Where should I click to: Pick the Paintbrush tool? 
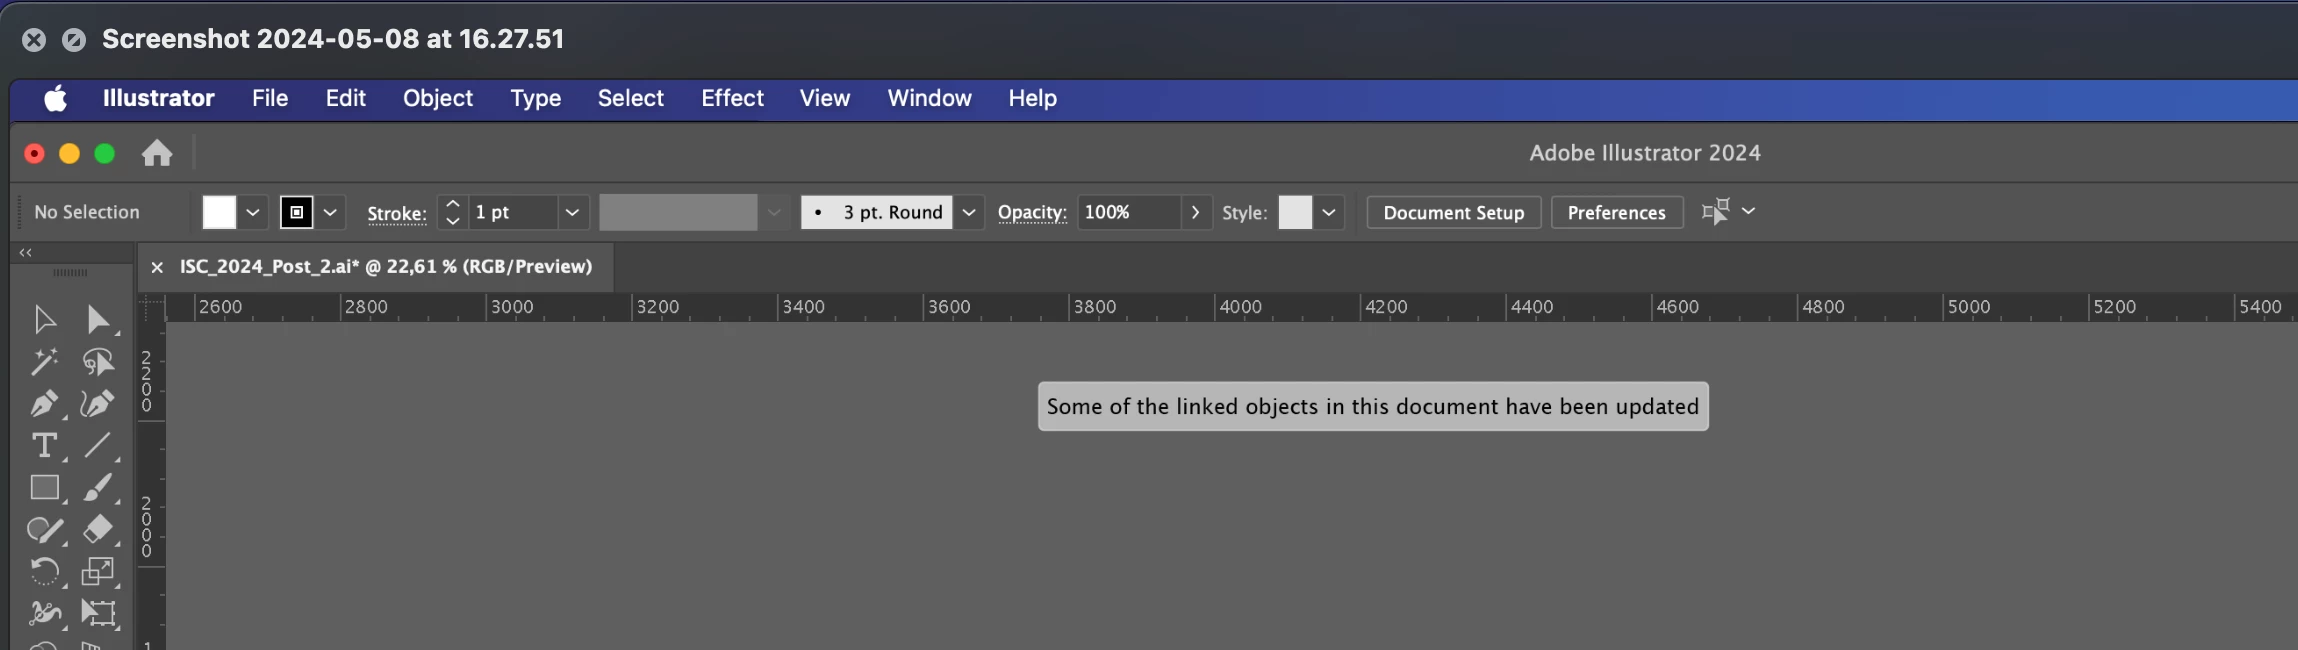pyautogui.click(x=98, y=487)
